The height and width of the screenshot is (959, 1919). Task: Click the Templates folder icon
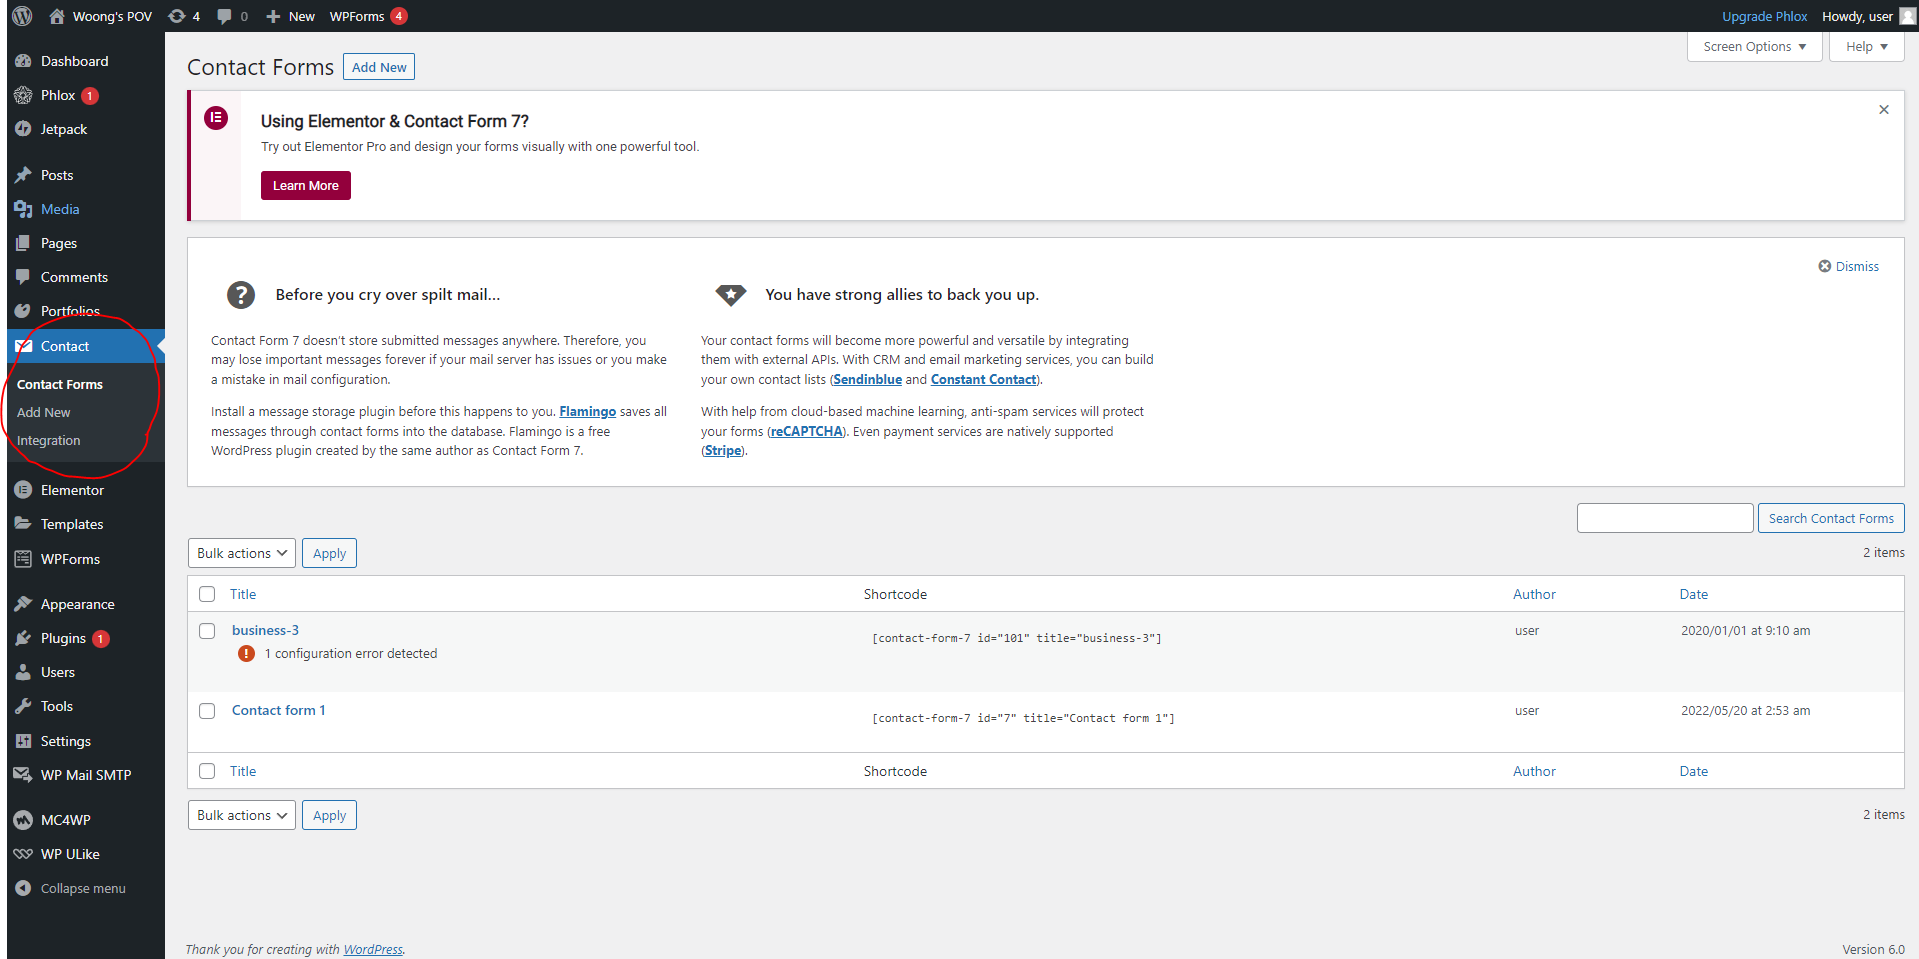tap(23, 524)
